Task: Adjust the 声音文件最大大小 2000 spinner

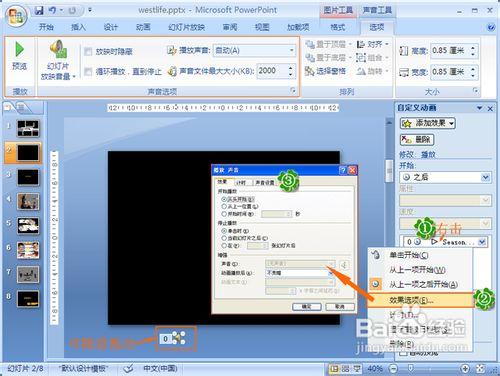Action: pyautogui.click(x=290, y=71)
